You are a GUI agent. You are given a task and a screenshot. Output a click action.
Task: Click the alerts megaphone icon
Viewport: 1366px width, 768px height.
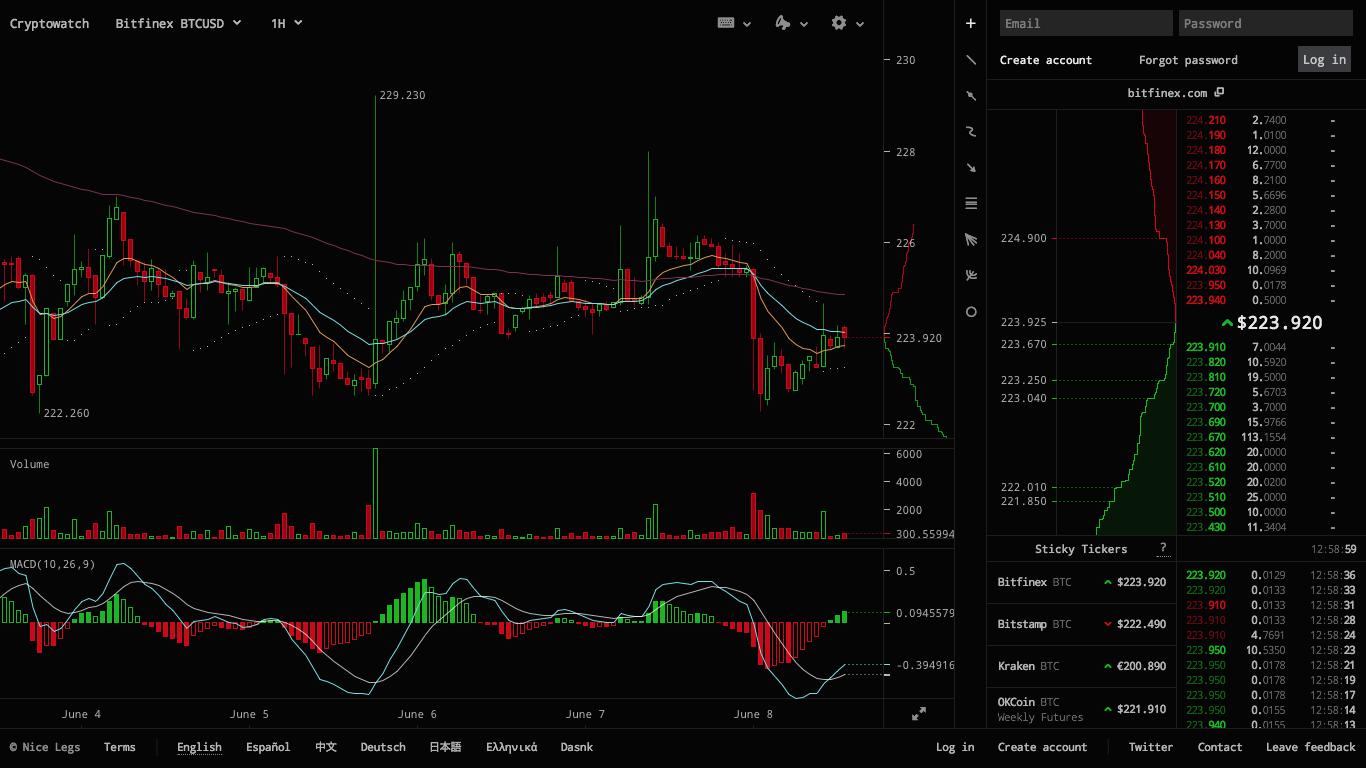point(783,23)
